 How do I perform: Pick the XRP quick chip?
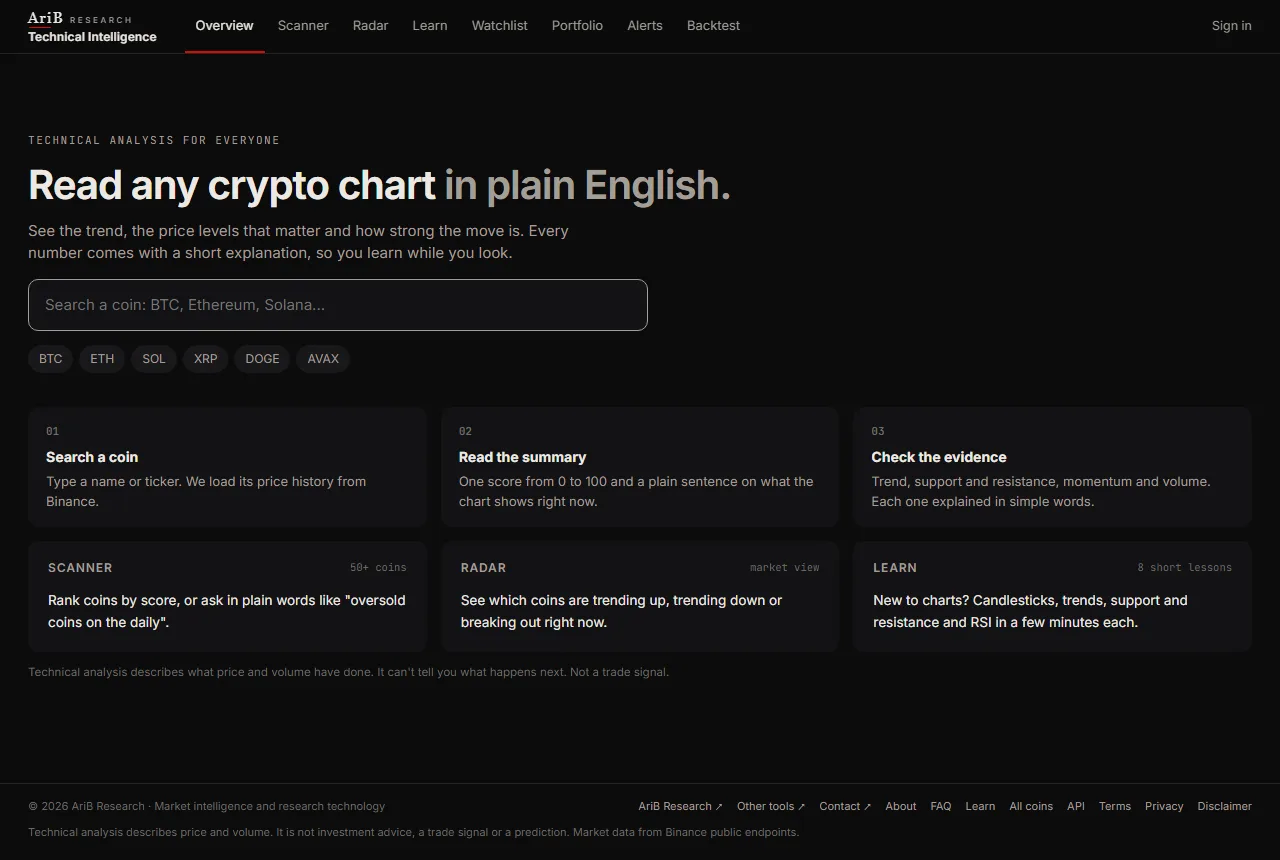click(x=206, y=359)
